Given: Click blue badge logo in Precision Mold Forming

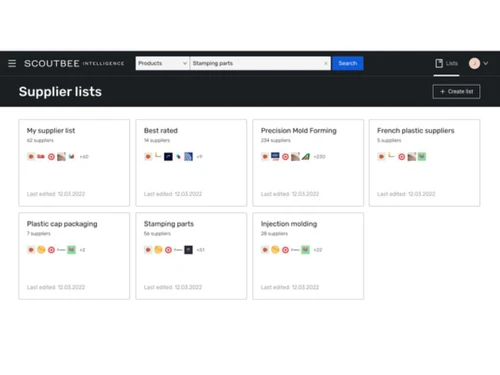Looking at the screenshot, I should 275,156.
